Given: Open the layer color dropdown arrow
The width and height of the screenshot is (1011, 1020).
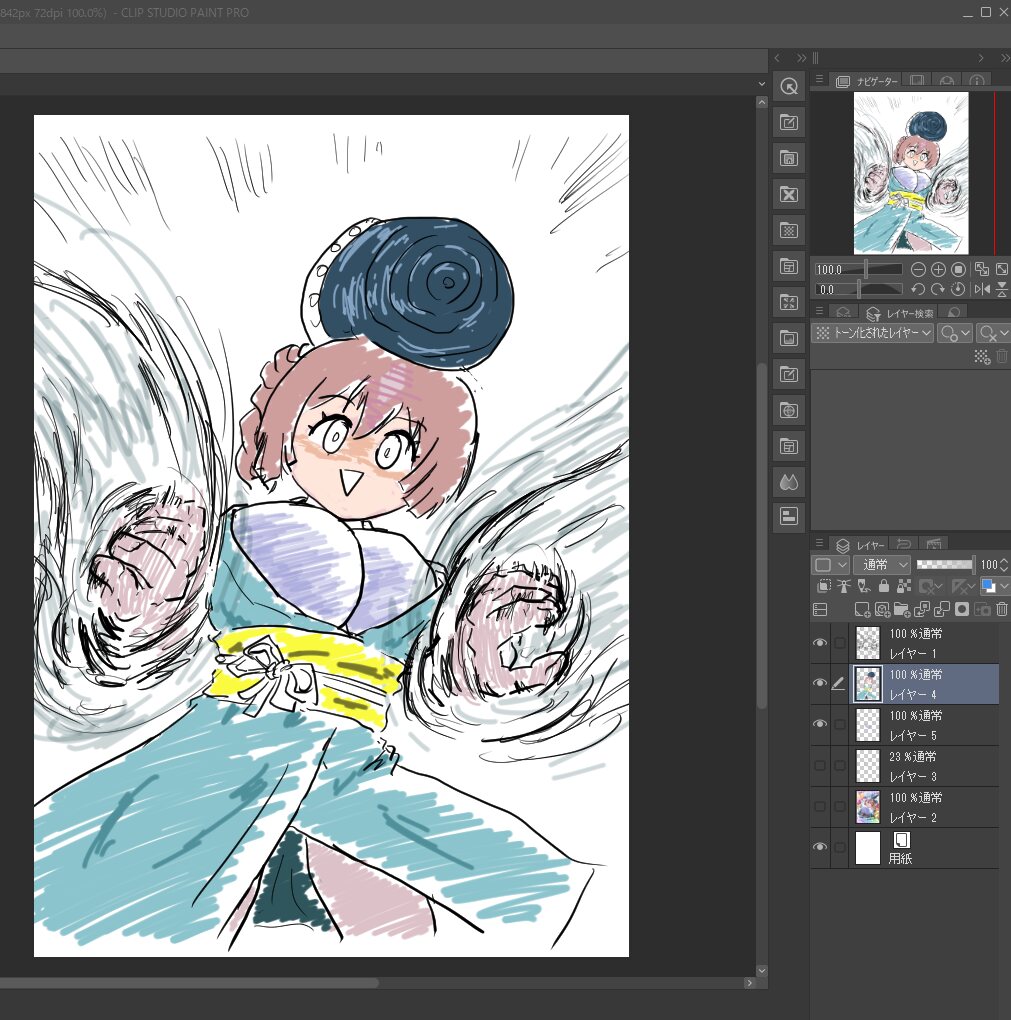Looking at the screenshot, I should [x=1003, y=587].
